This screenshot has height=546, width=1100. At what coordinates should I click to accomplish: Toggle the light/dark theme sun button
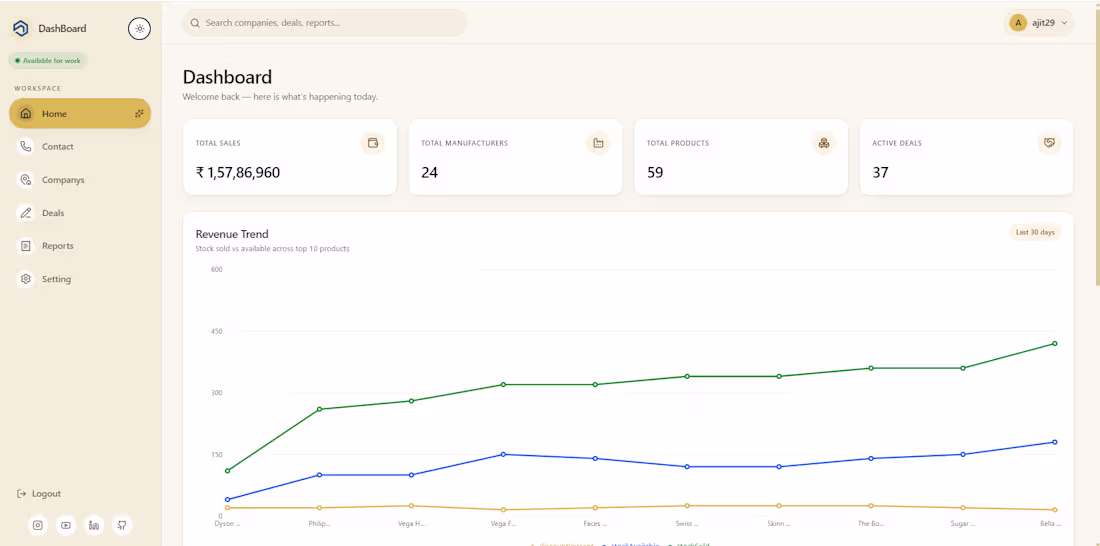pyautogui.click(x=140, y=29)
